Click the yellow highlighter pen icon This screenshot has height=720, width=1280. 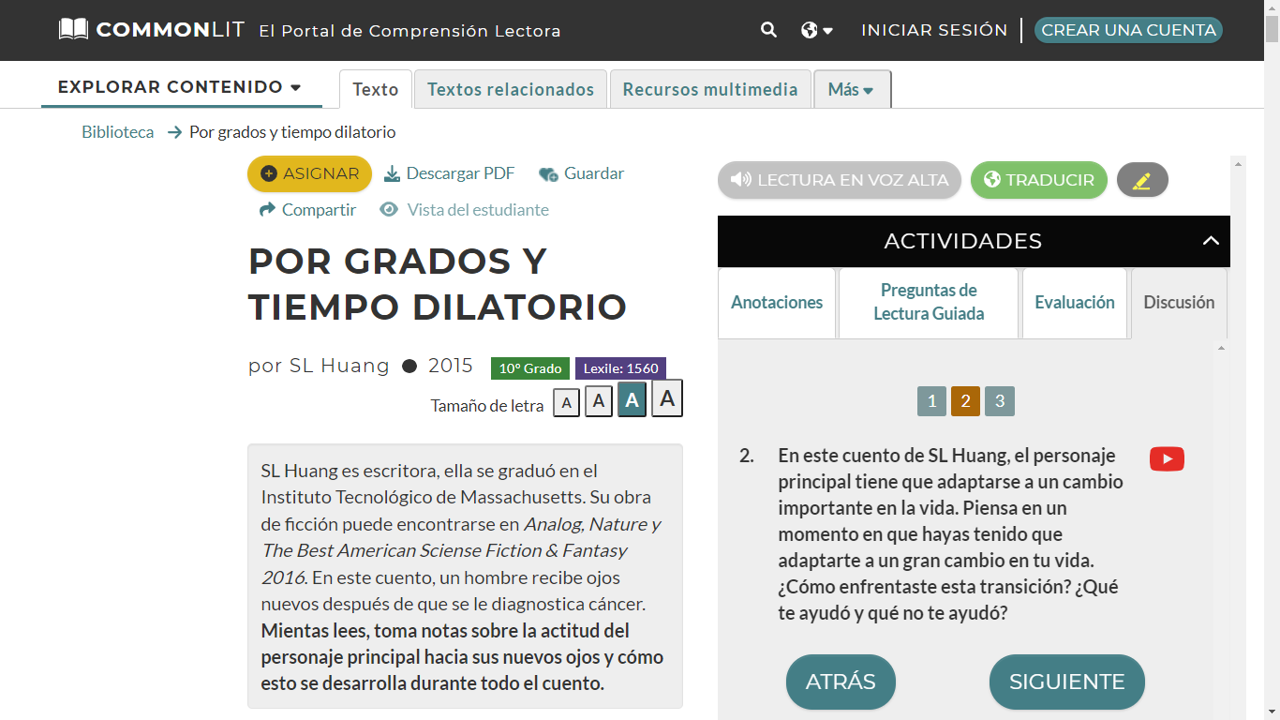click(1142, 180)
